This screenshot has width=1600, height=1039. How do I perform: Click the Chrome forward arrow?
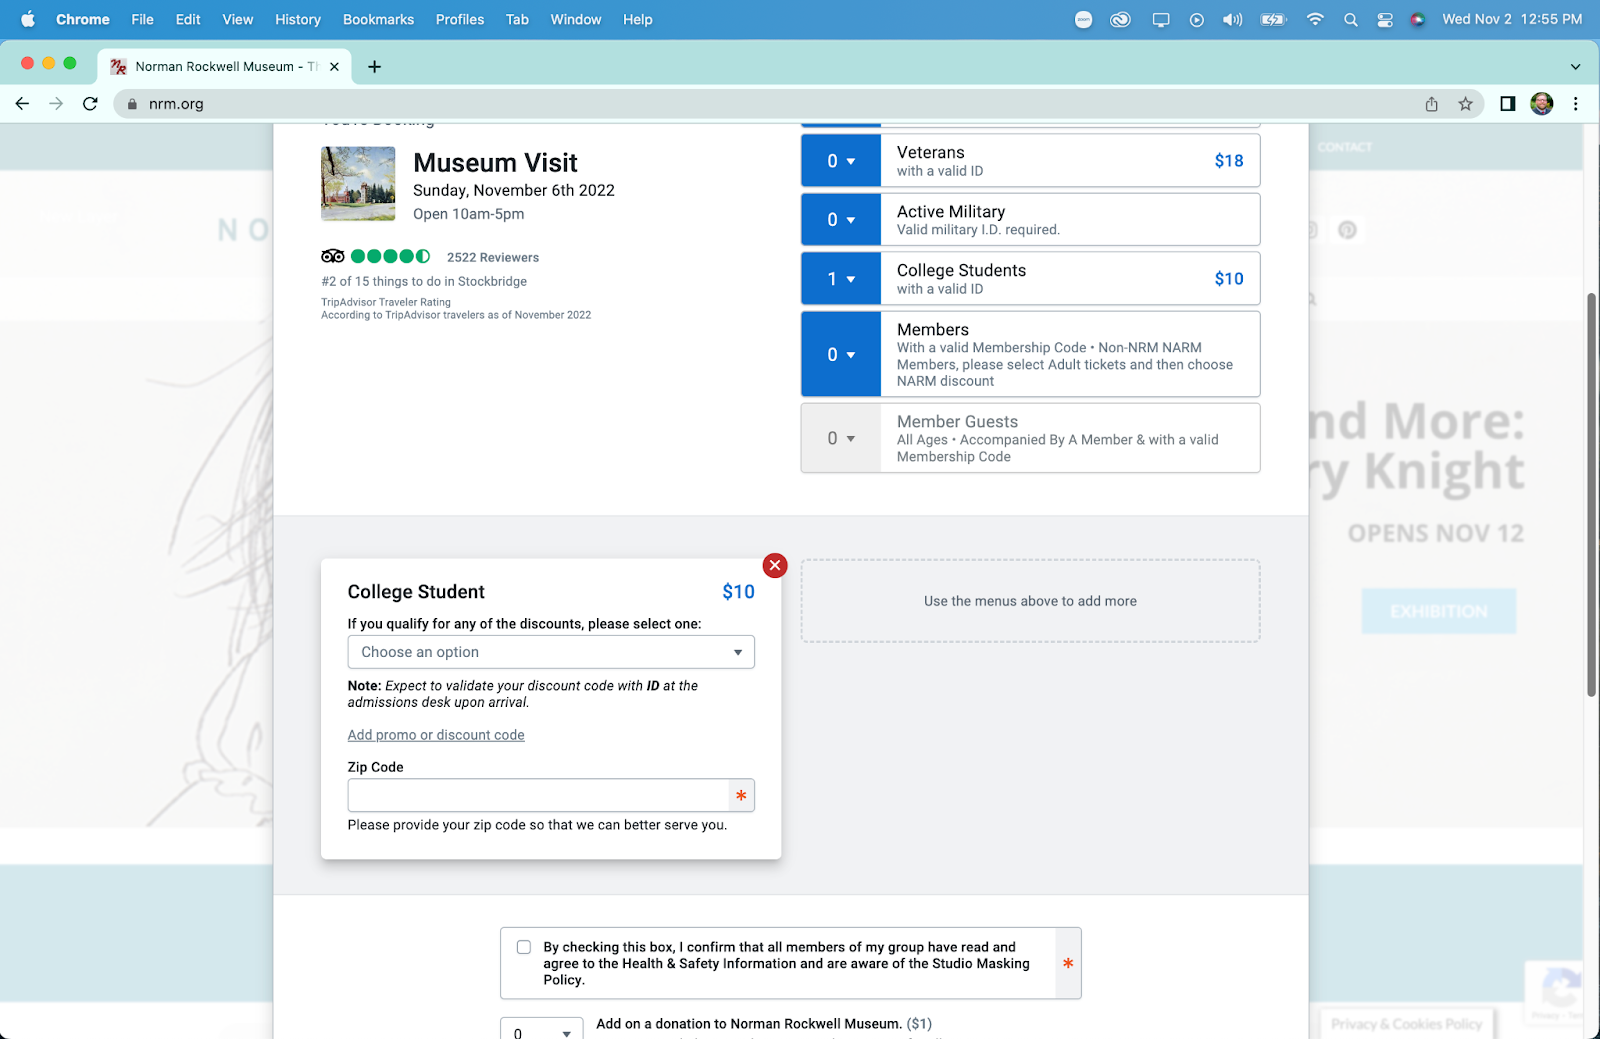click(x=56, y=104)
